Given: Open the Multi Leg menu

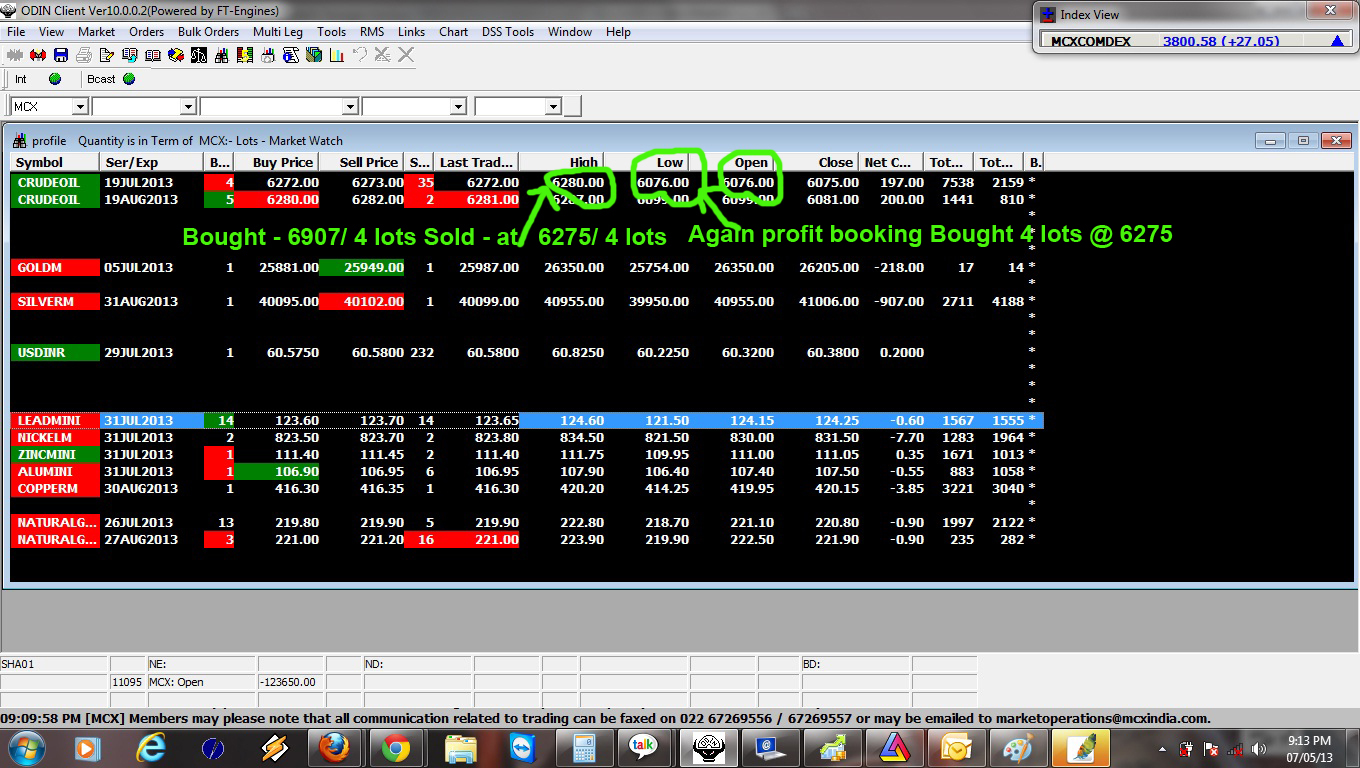Looking at the screenshot, I should click(278, 32).
